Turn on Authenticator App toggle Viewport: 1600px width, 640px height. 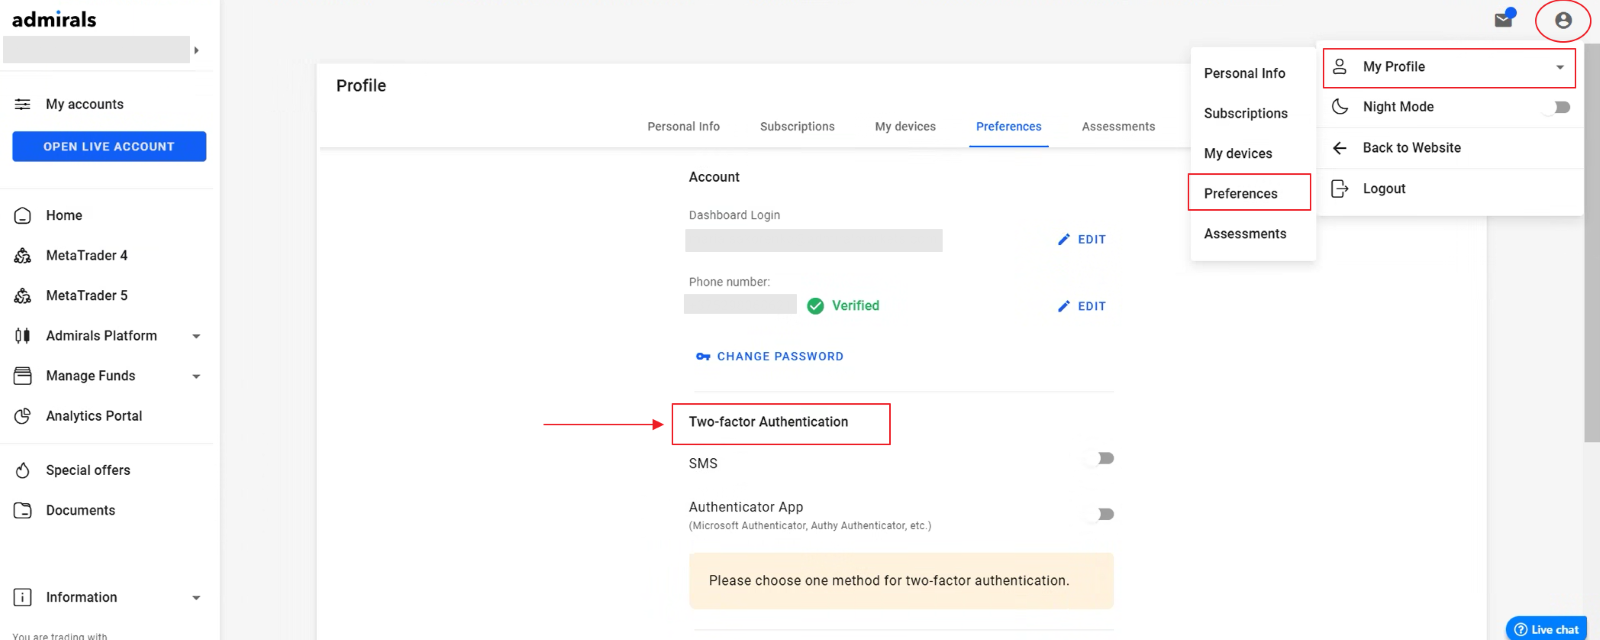(x=1102, y=514)
